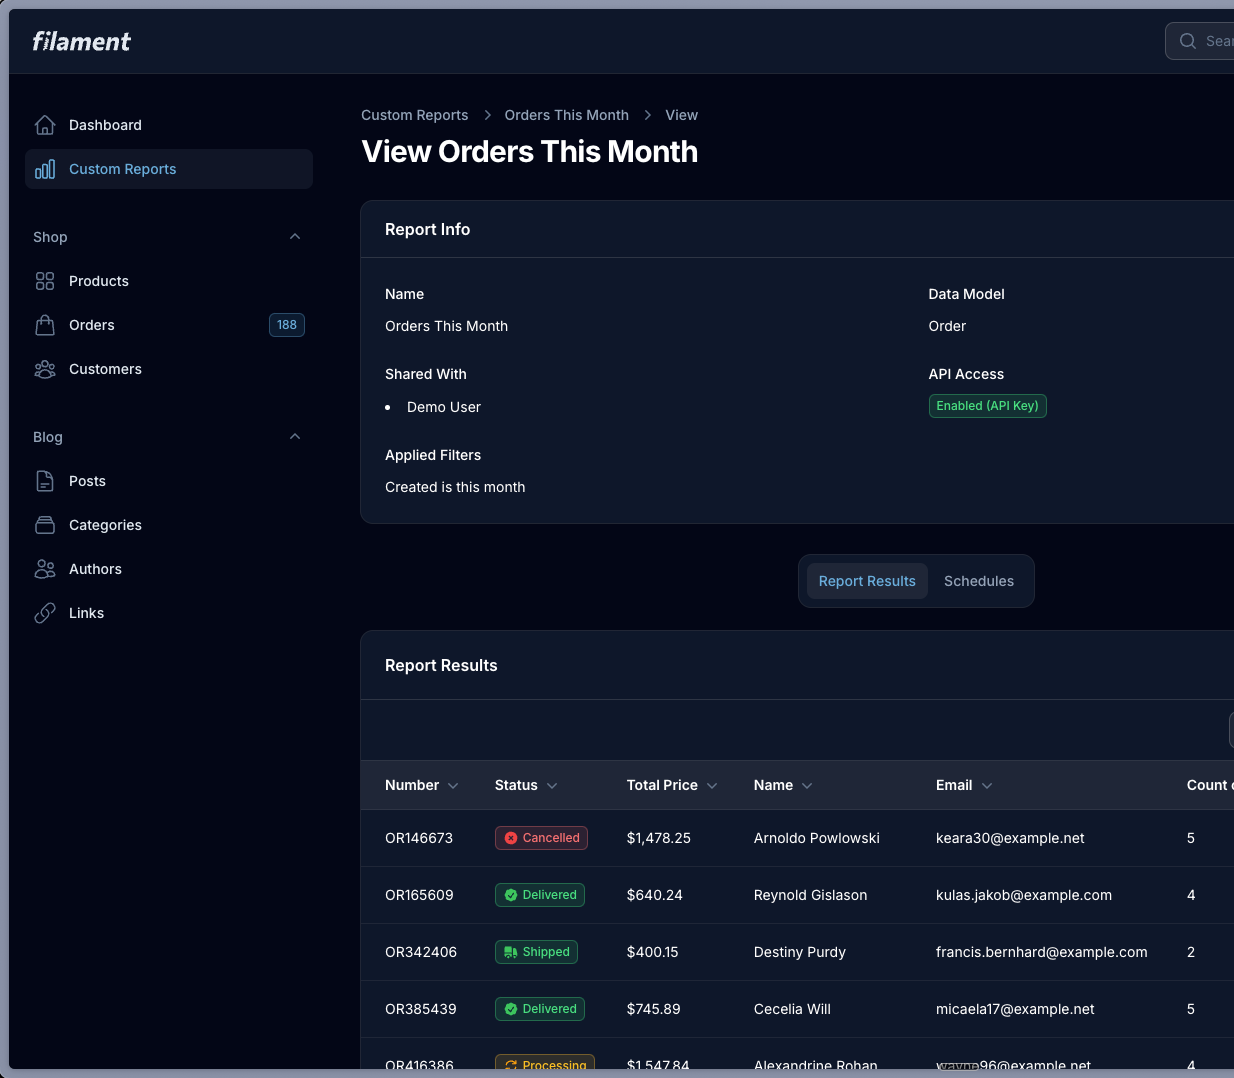Click the Dashboard home icon
Screen dimensions: 1234x1078
pos(45,125)
